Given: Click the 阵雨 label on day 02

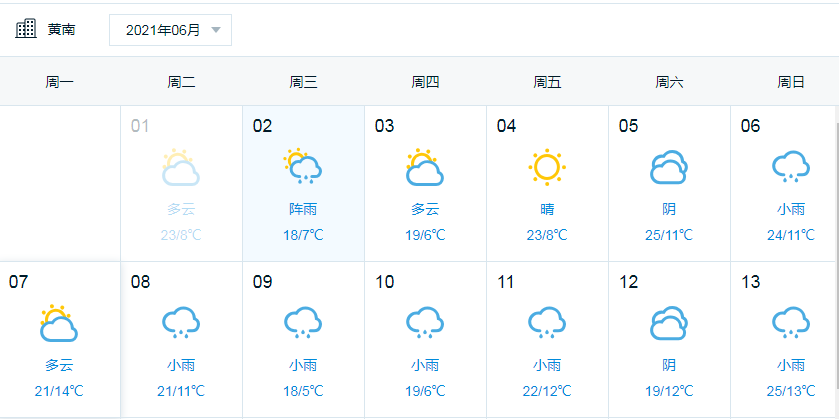Looking at the screenshot, I should (303, 209).
